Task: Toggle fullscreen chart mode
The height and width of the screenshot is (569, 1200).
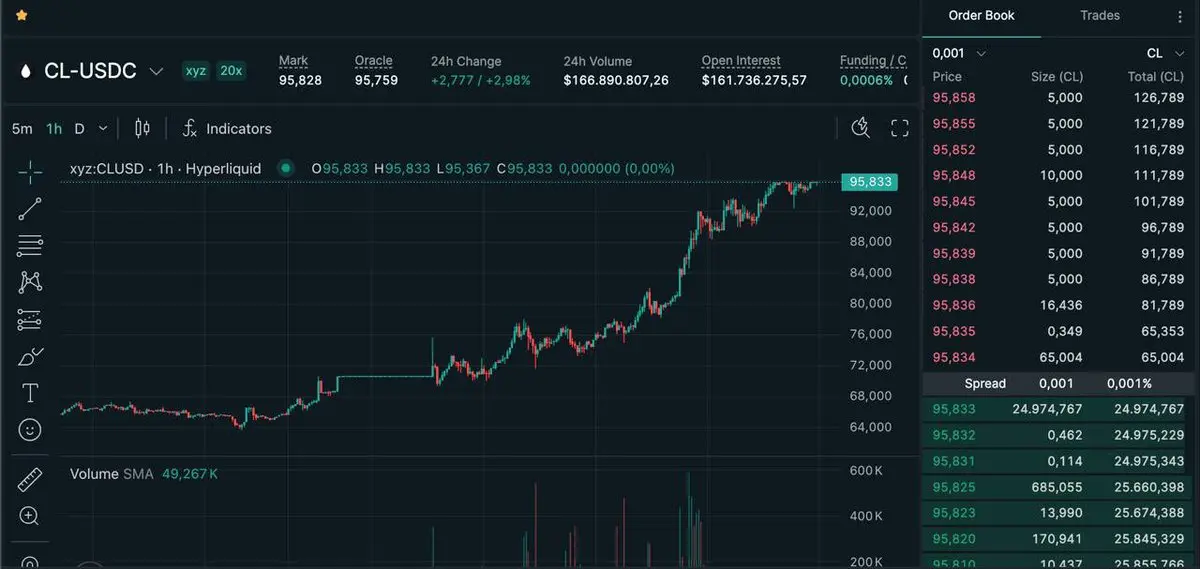Action: click(x=899, y=128)
